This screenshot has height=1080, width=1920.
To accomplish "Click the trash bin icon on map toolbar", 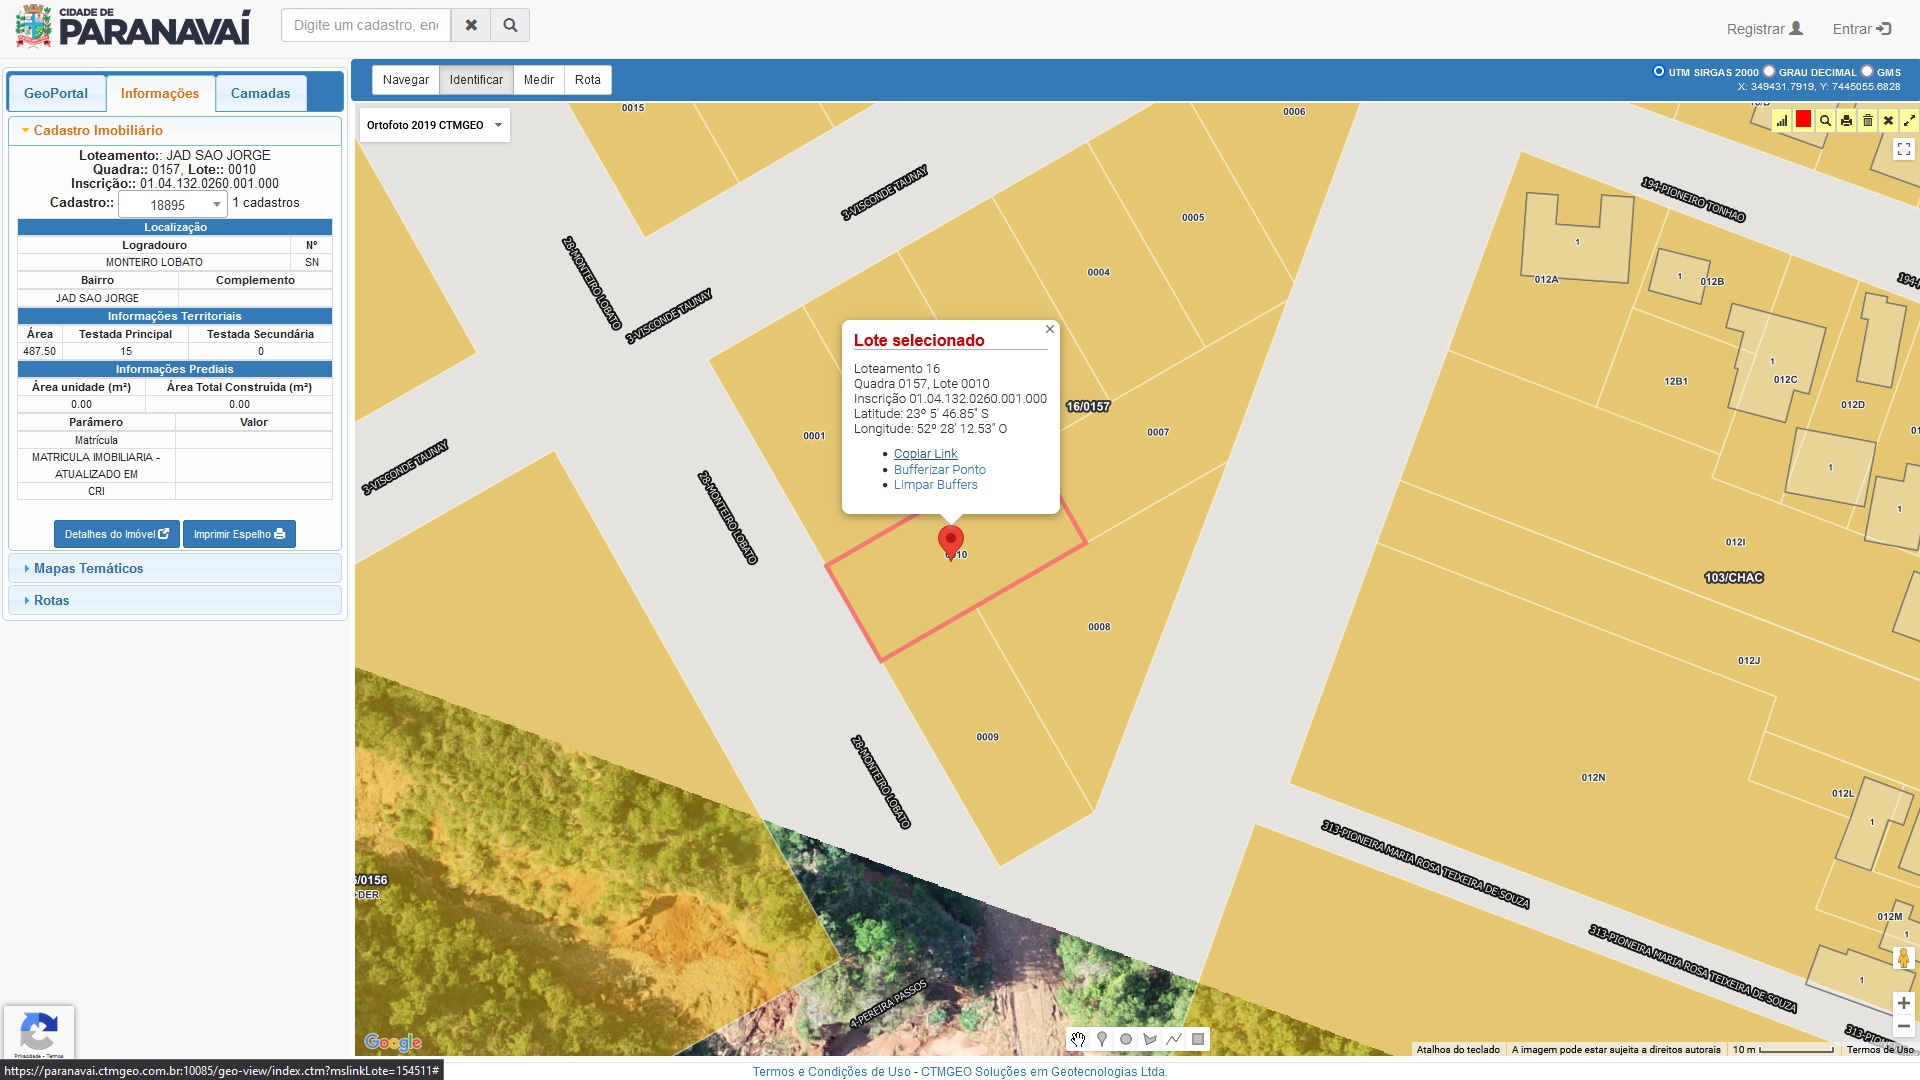I will (x=1867, y=121).
